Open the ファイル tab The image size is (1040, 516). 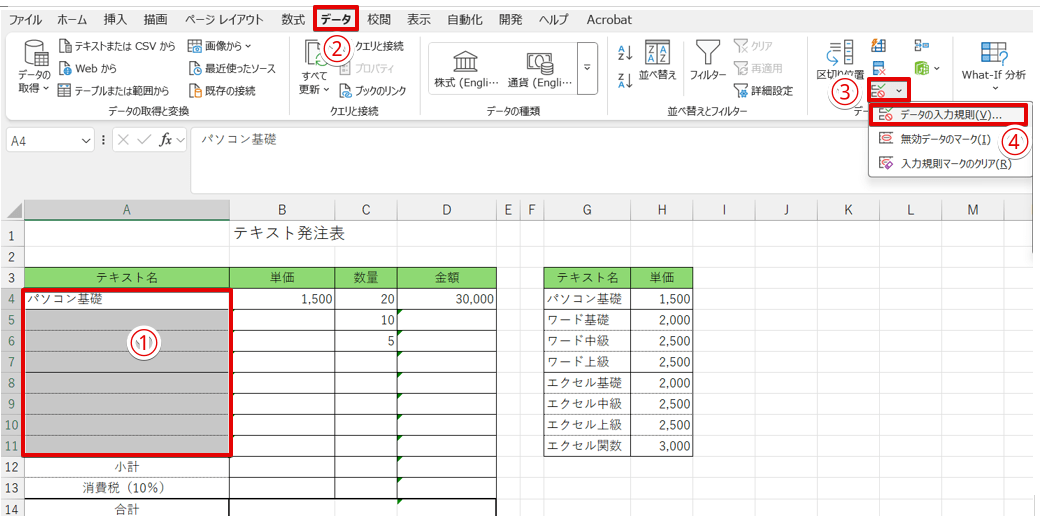click(25, 20)
